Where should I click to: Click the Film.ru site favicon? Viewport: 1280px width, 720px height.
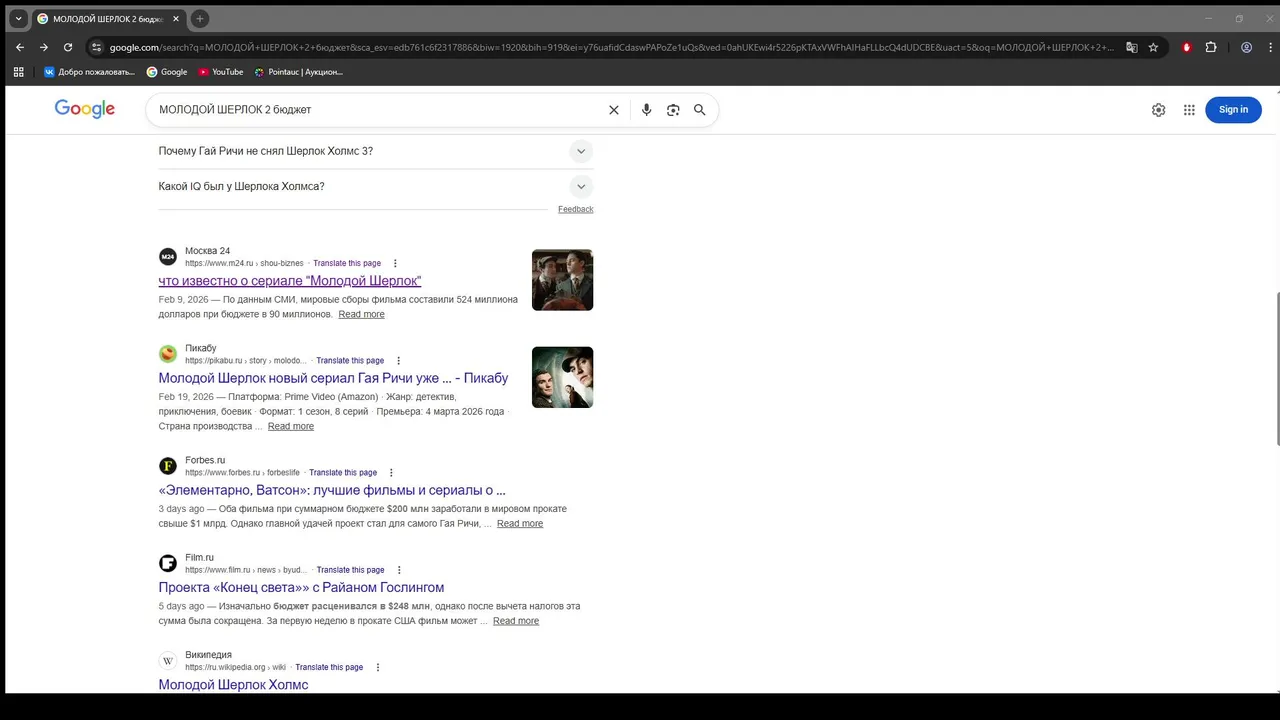(x=168, y=564)
